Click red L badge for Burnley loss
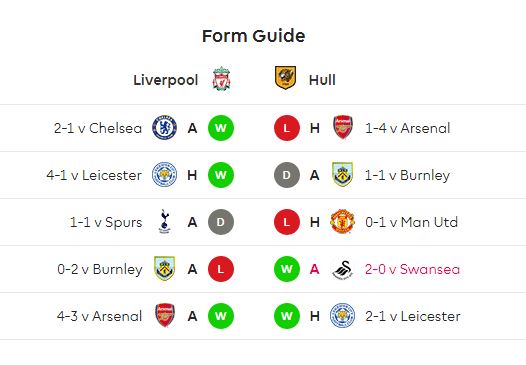This screenshot has height=365, width=526. 221,269
